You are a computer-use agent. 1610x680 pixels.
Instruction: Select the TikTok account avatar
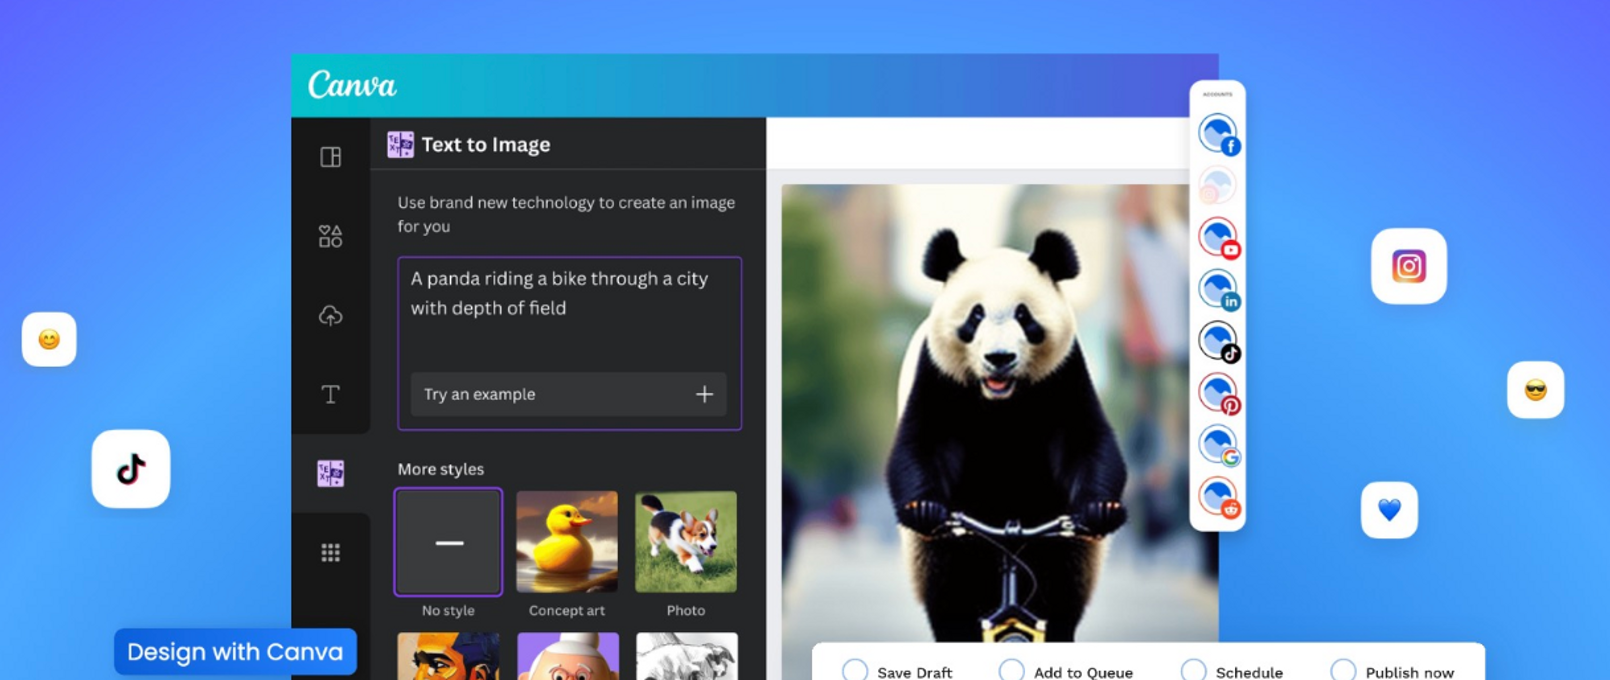(x=1219, y=342)
